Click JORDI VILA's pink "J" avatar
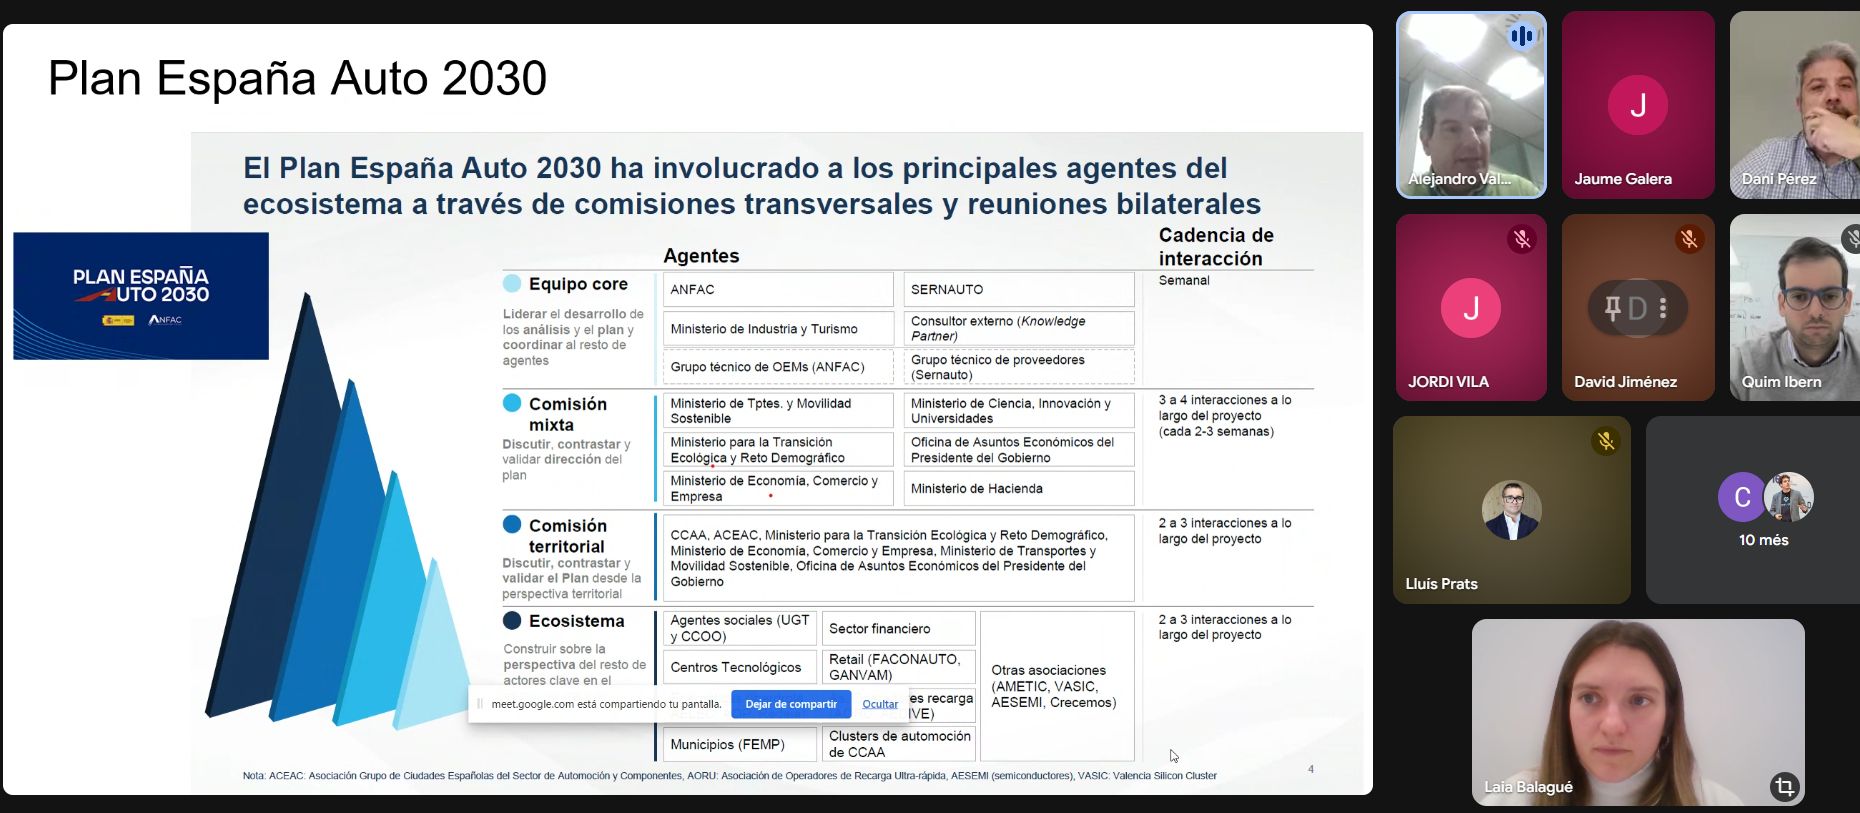Viewport: 1860px width, 813px height. 1470,308
